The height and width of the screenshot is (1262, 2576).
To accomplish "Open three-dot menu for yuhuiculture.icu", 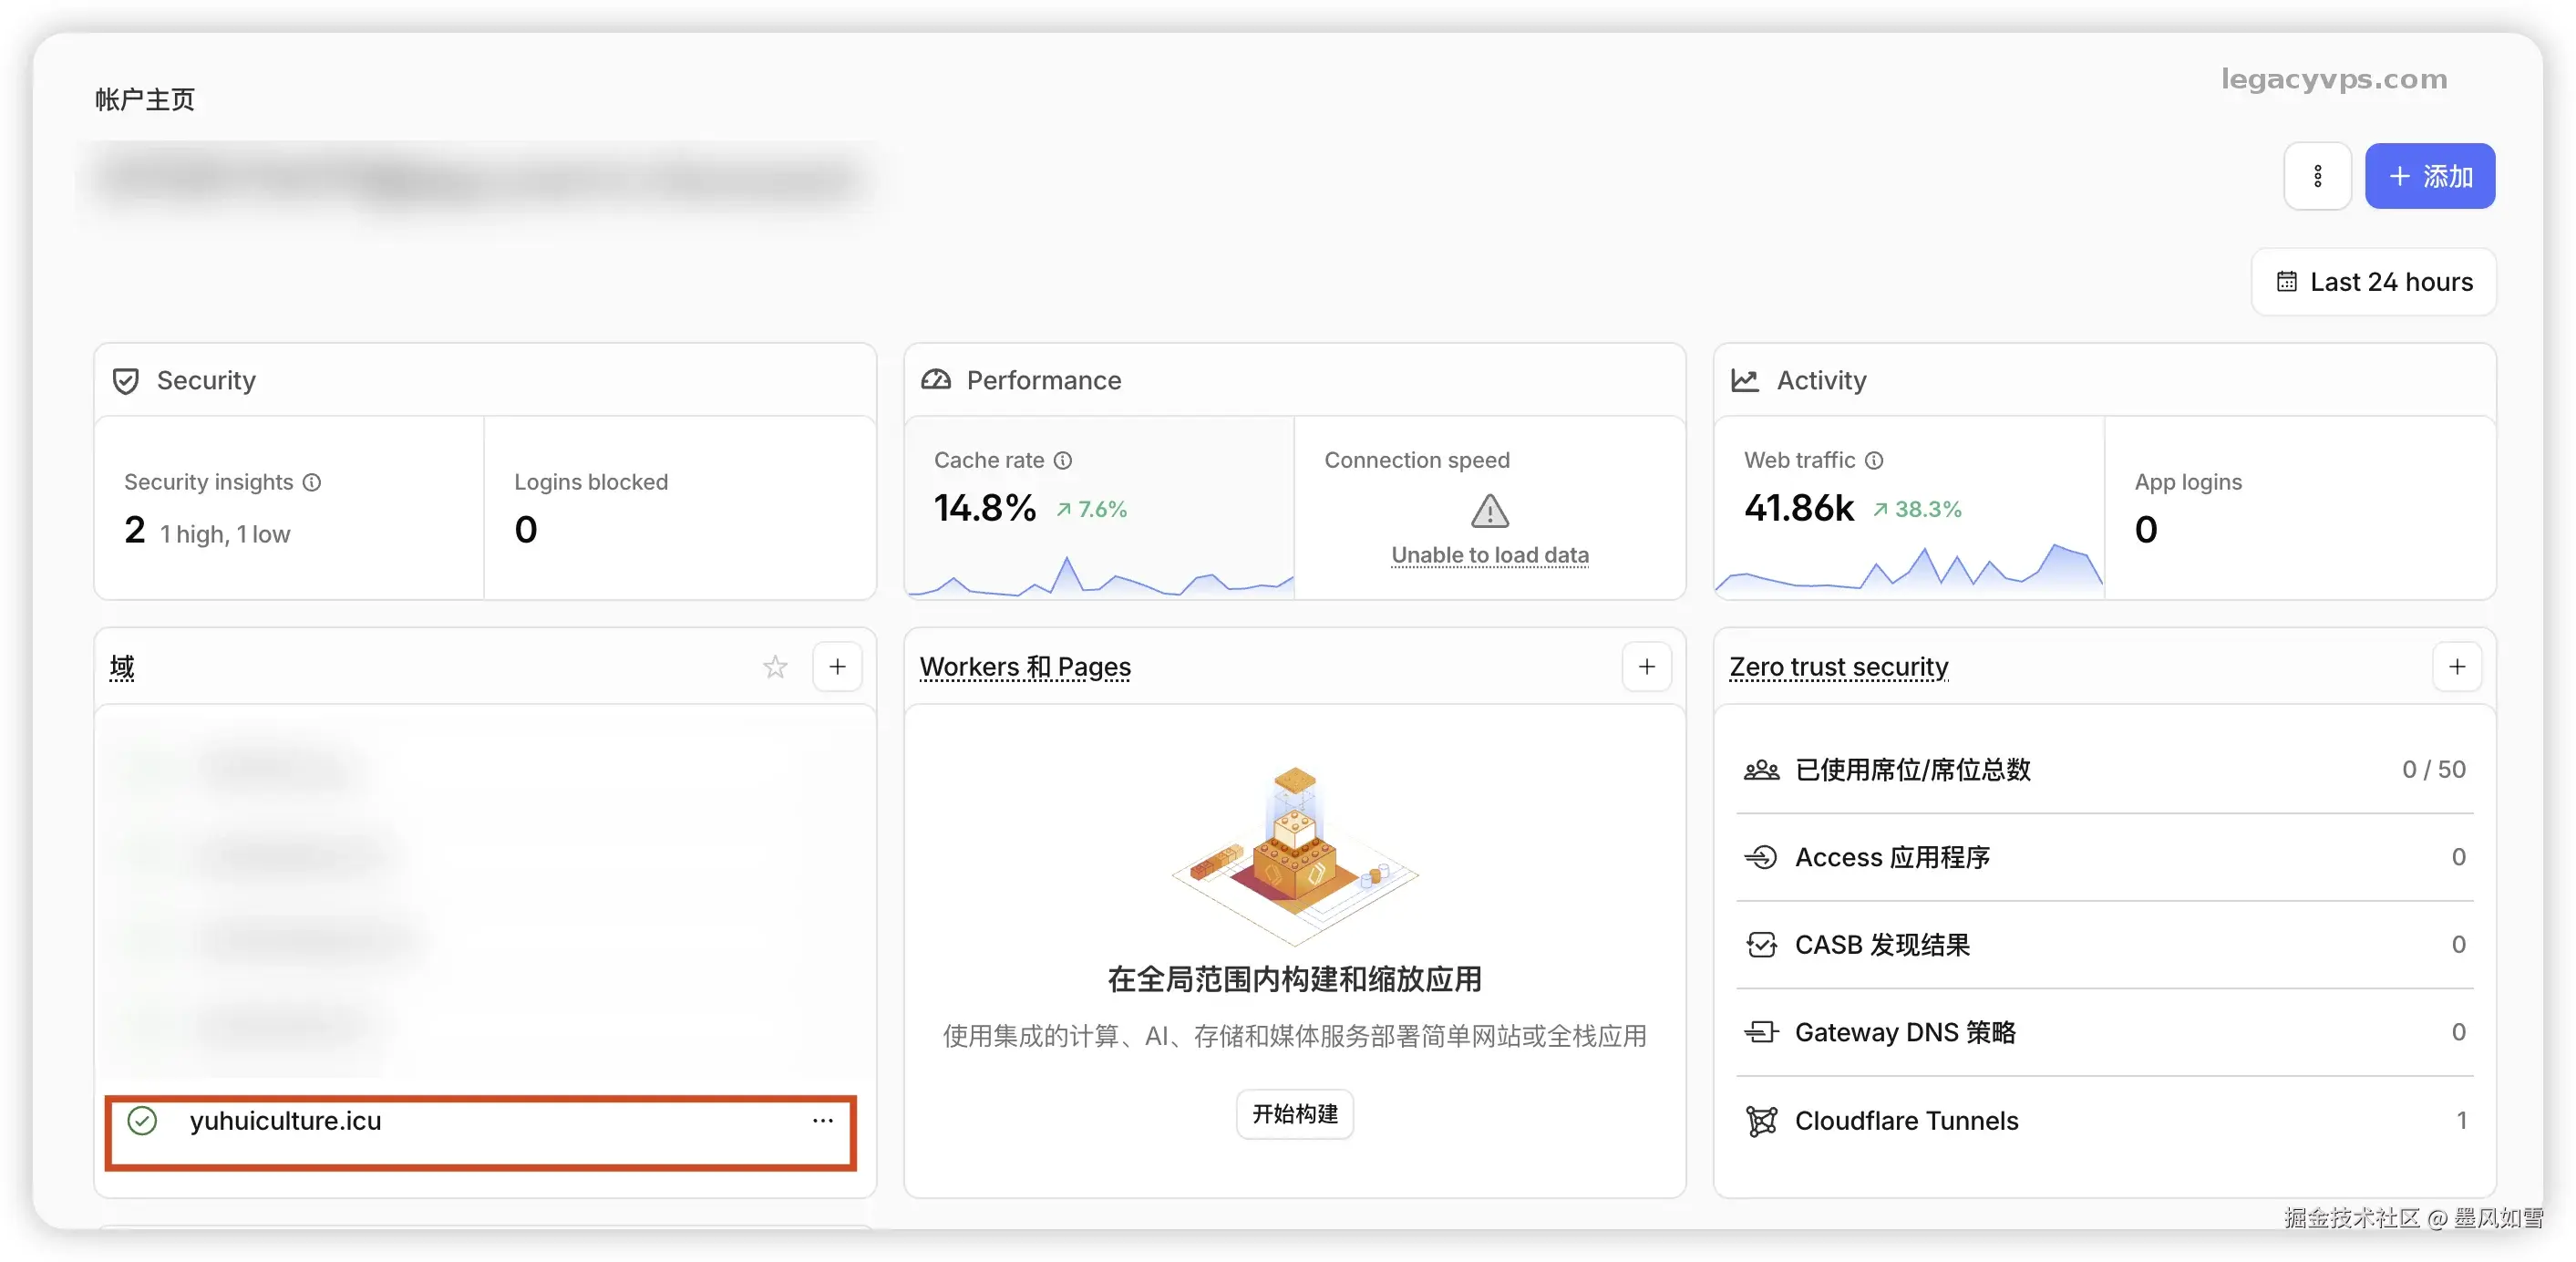I will [x=822, y=1121].
